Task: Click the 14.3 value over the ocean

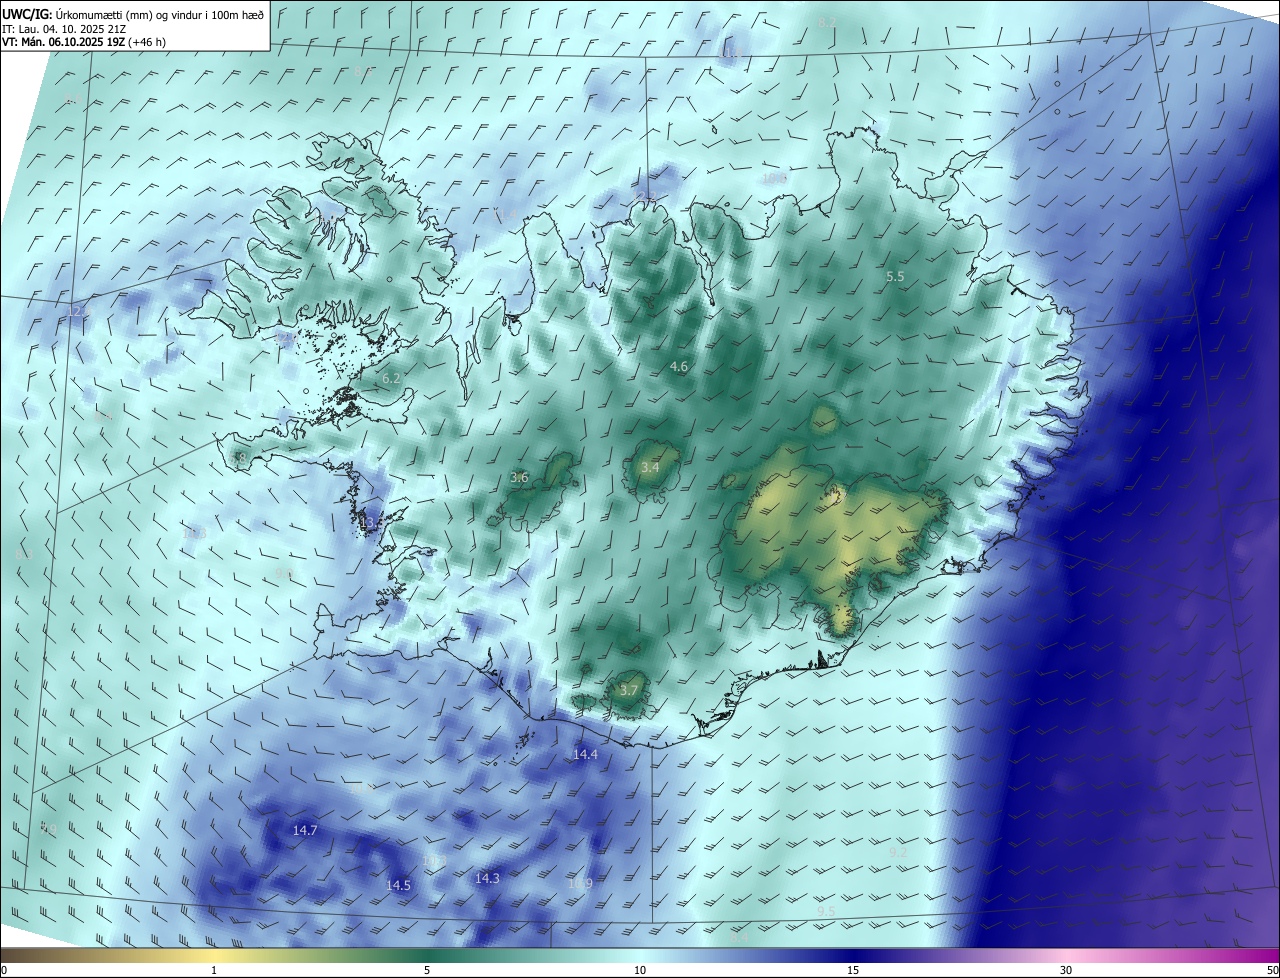Action: pos(487,878)
